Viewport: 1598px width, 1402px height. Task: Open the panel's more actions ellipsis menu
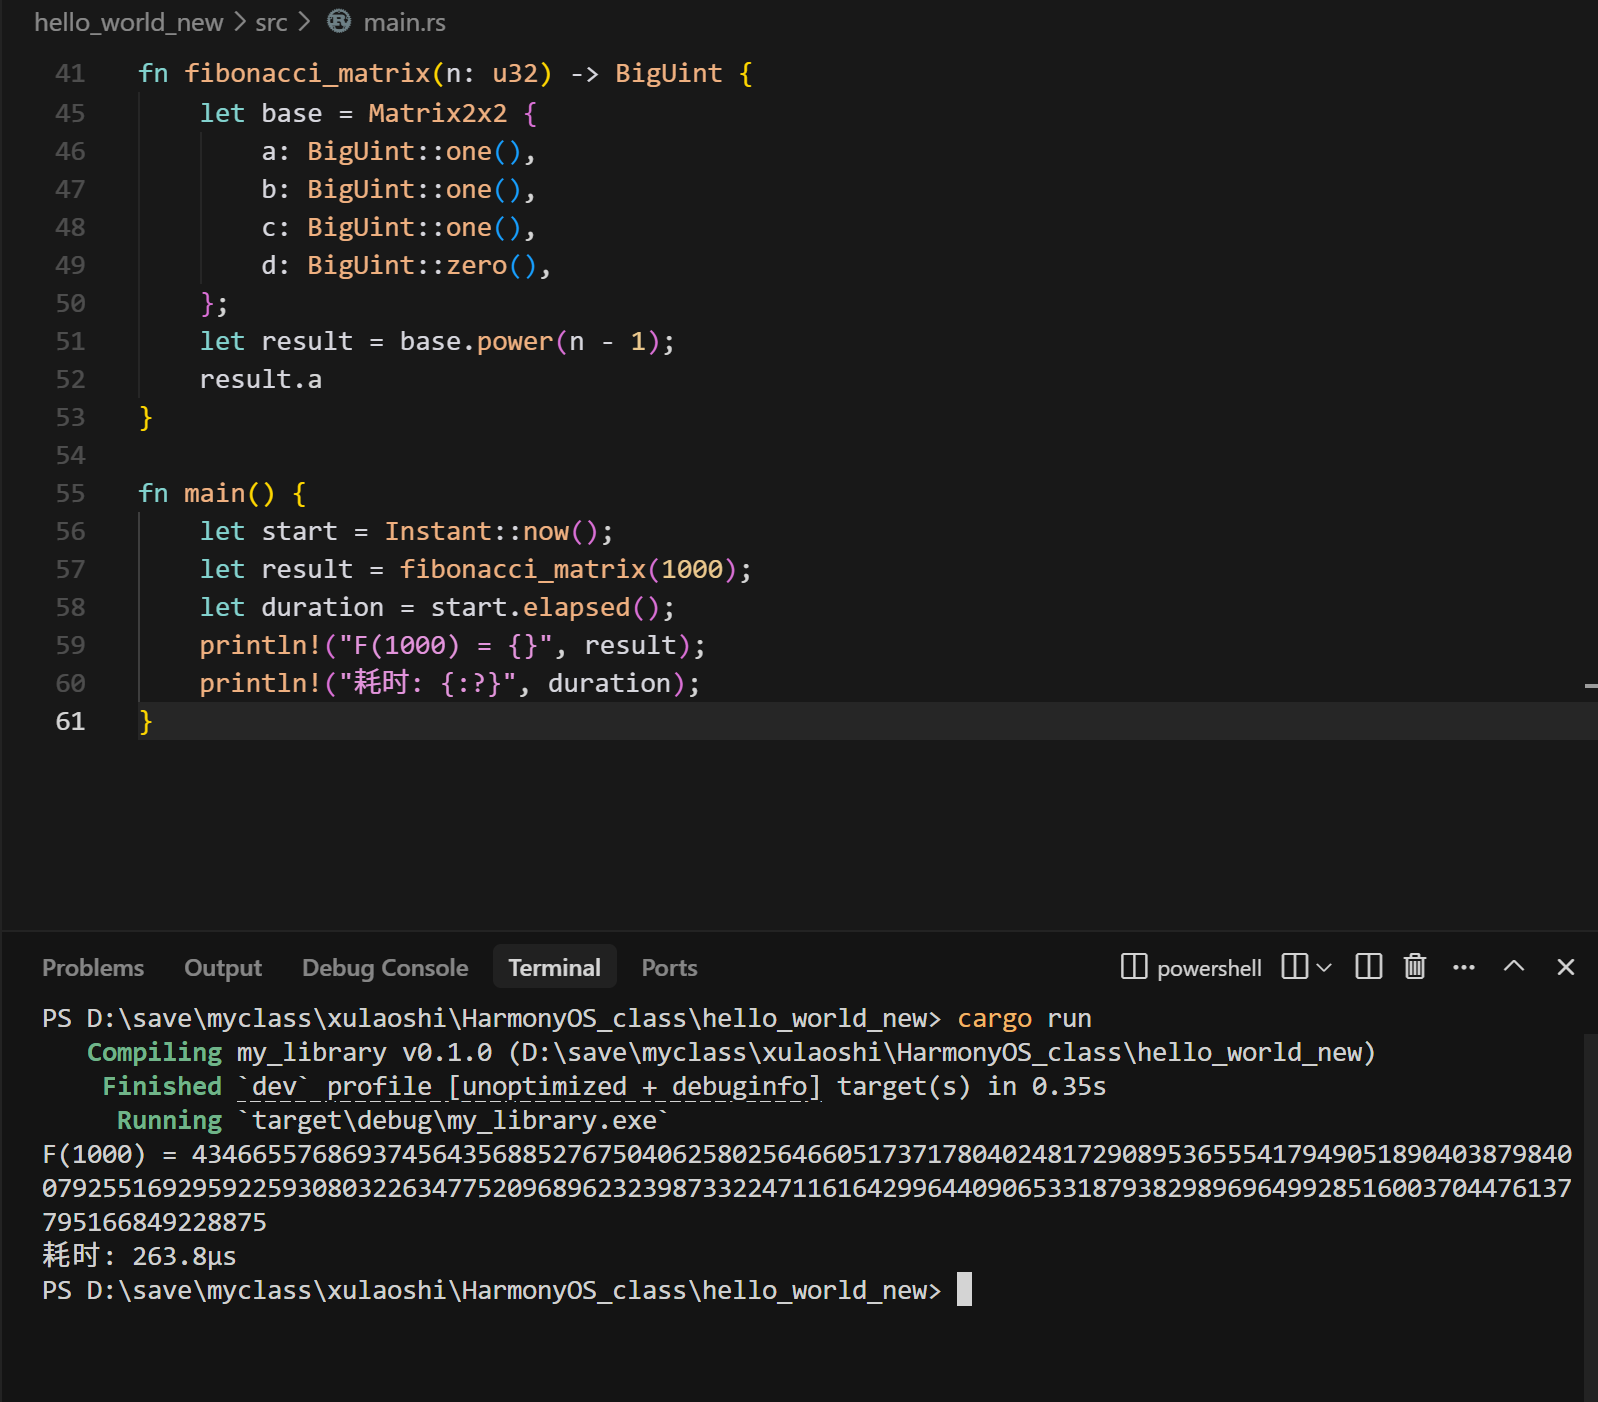(1464, 967)
